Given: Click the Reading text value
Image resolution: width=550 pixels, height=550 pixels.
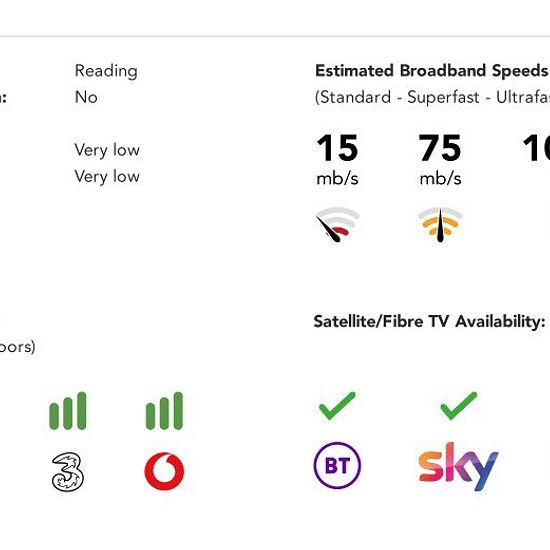Looking at the screenshot, I should pyautogui.click(x=106, y=71).
